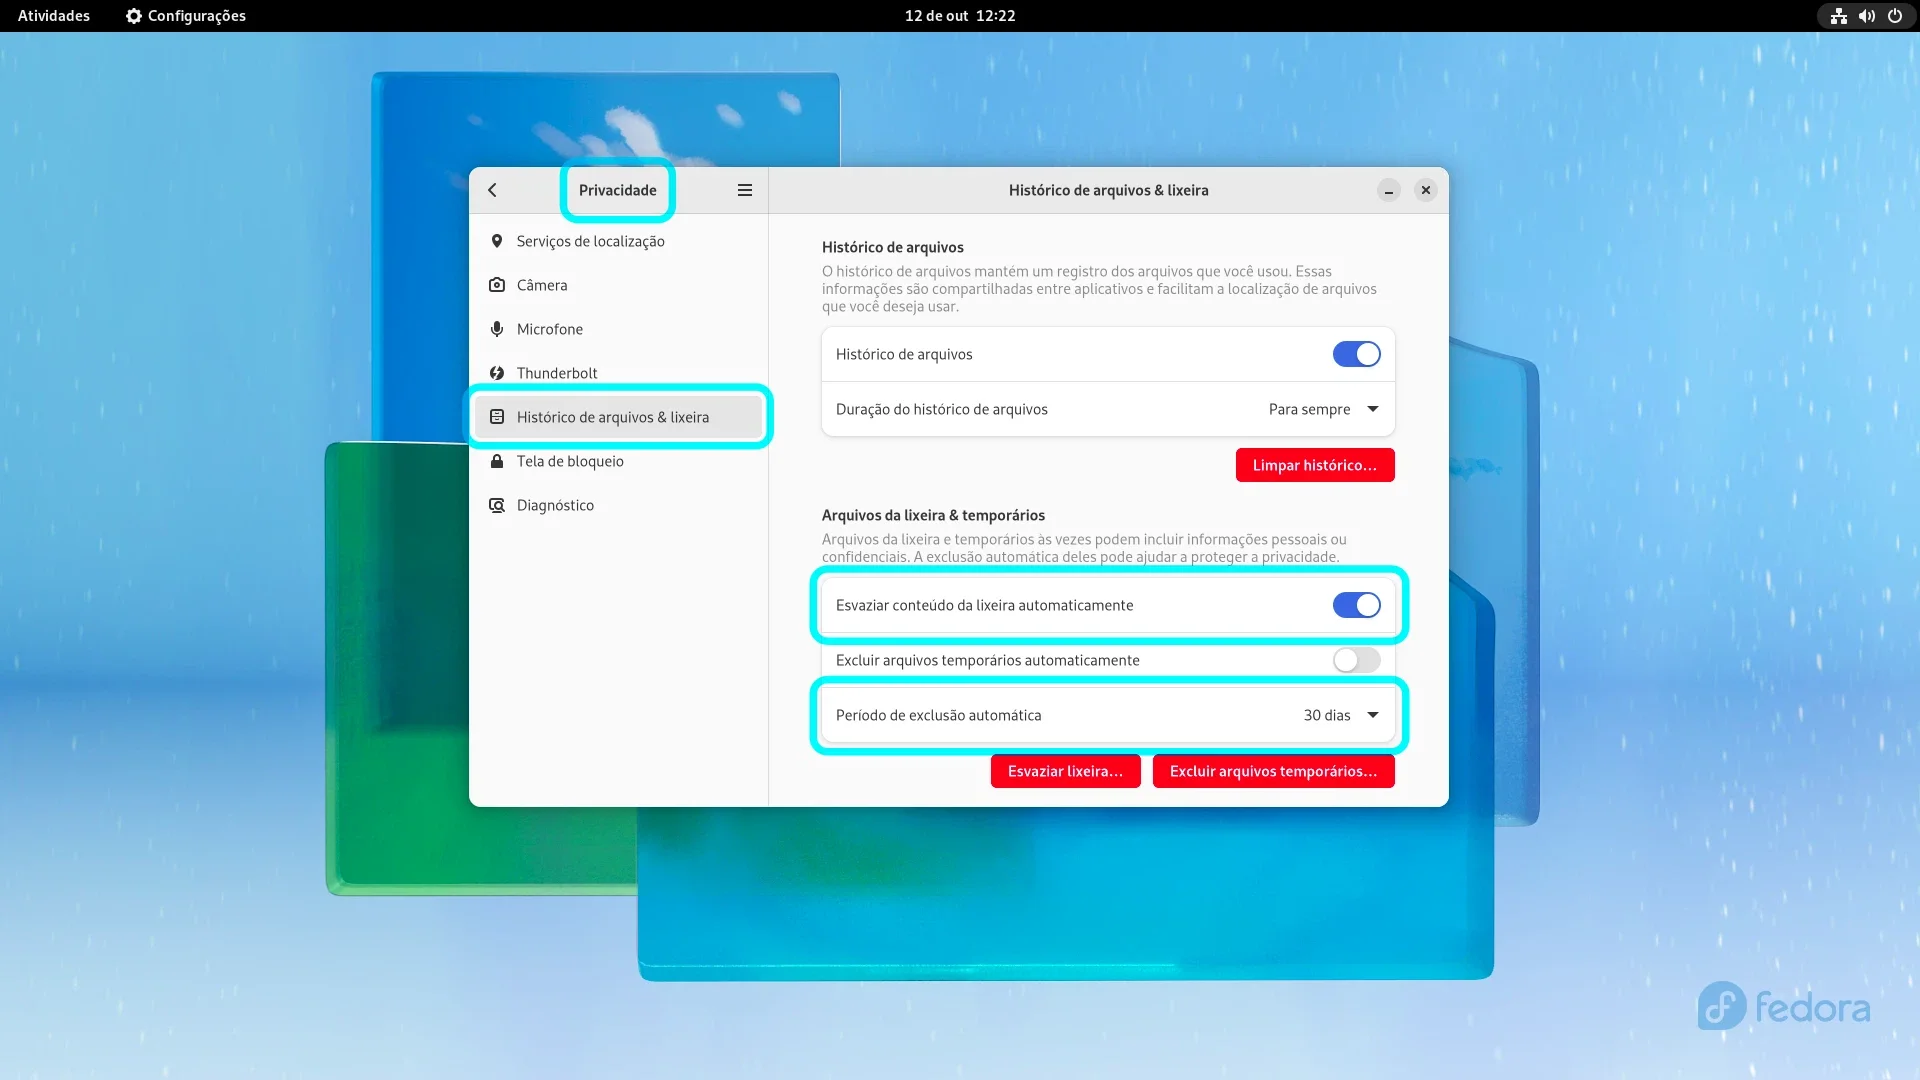1920x1080 pixels.
Task: Click the Histórico de arquivos & lixeira window title
Action: point(1108,190)
